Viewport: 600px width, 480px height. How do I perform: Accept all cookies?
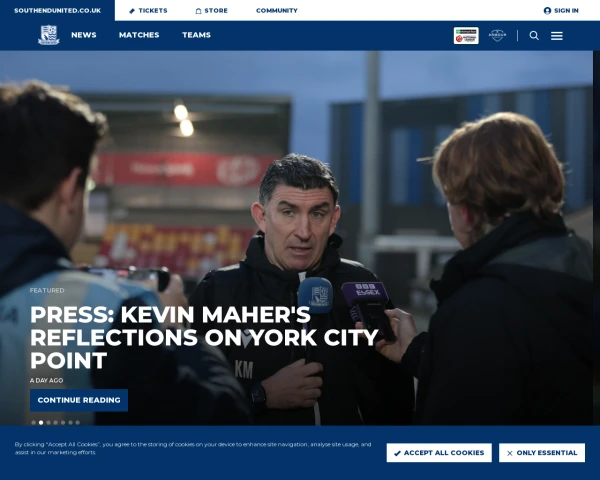[x=439, y=453]
